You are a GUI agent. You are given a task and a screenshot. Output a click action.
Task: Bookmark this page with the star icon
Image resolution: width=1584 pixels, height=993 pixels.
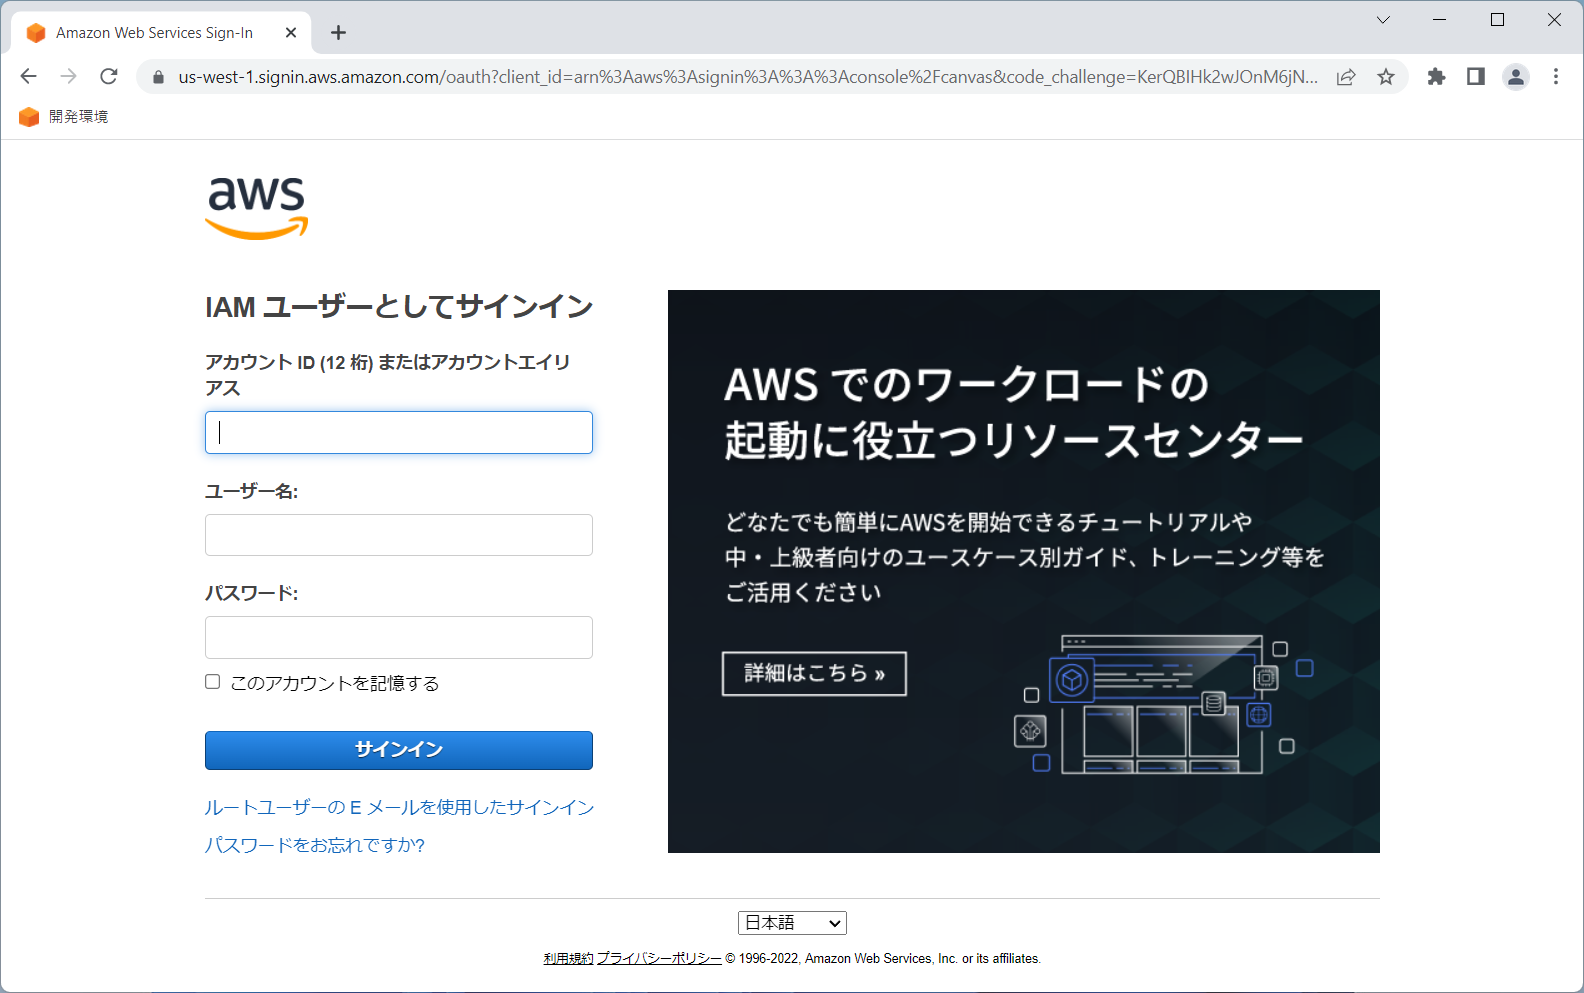[1385, 77]
